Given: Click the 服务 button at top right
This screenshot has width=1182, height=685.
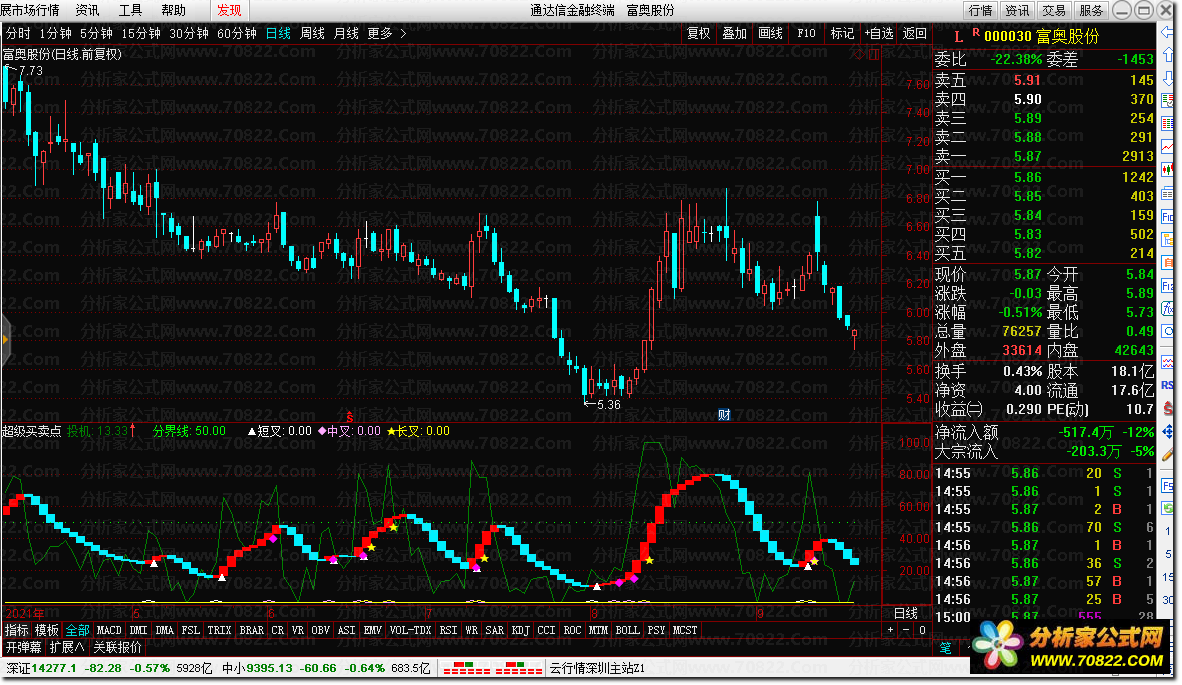Looking at the screenshot, I should [x=1091, y=10].
